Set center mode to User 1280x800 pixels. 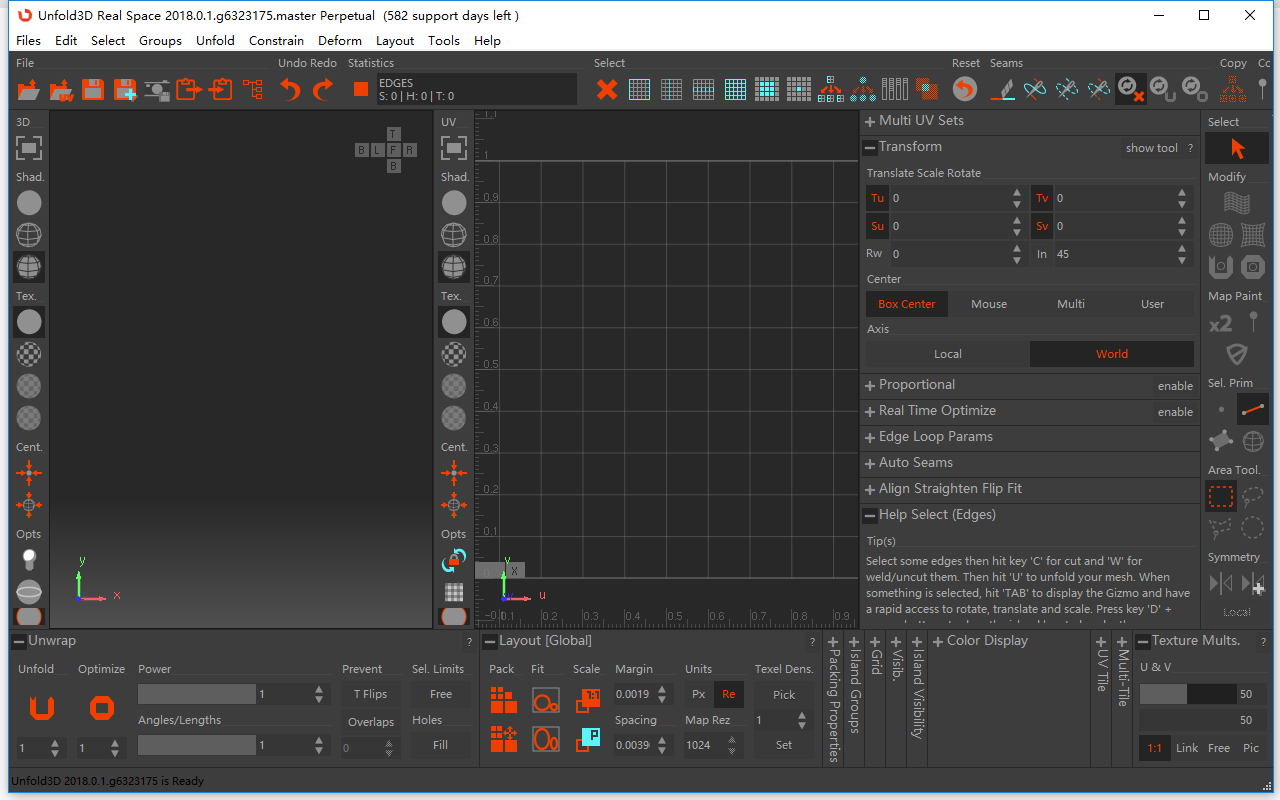point(1153,304)
